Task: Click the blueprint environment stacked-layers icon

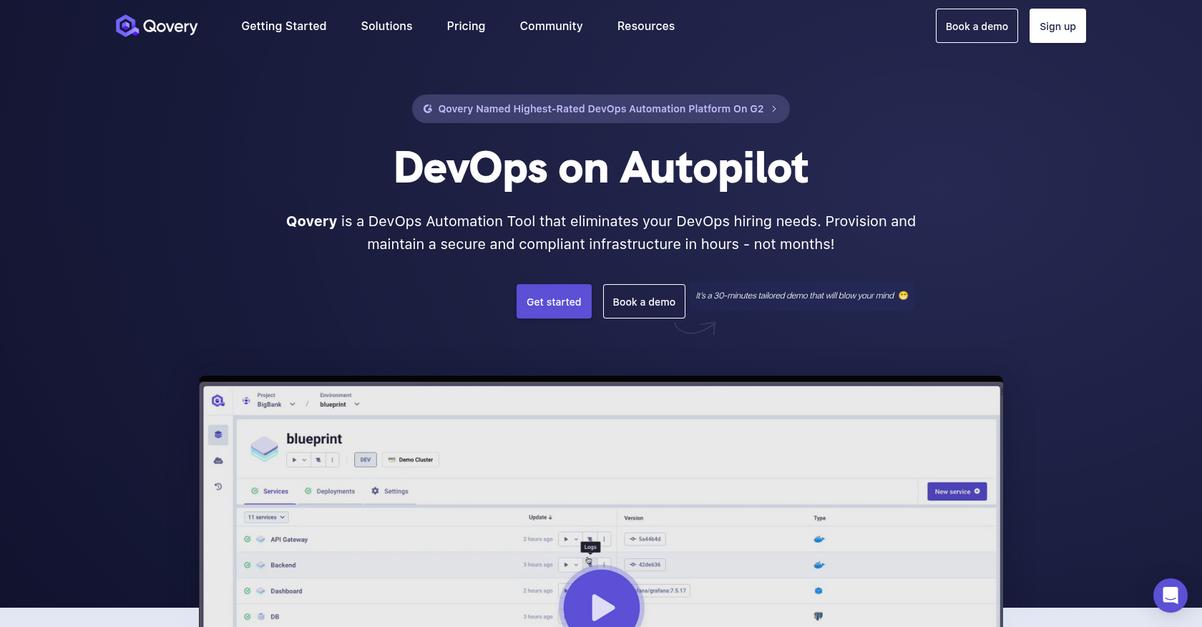Action: 264,448
